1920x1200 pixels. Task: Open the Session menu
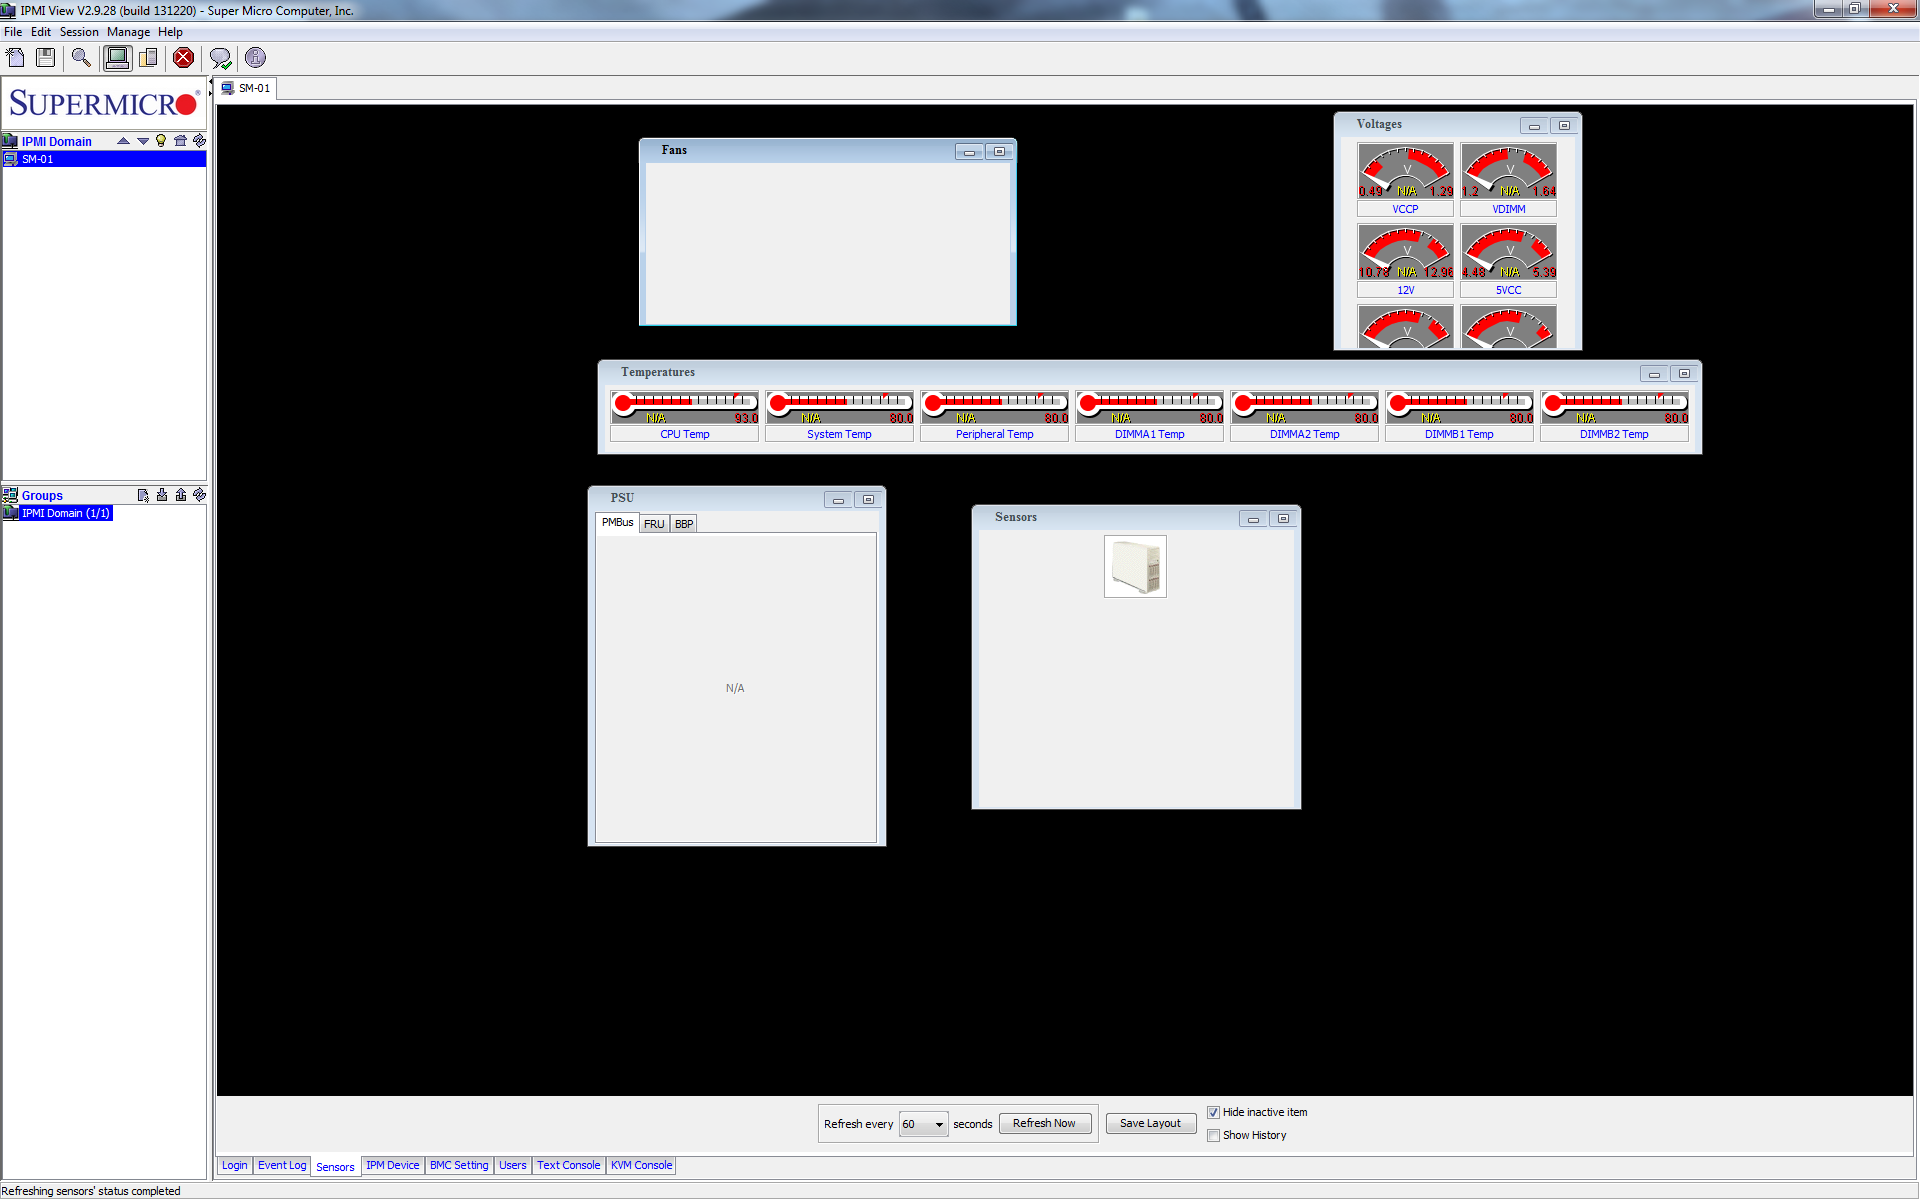click(x=78, y=32)
